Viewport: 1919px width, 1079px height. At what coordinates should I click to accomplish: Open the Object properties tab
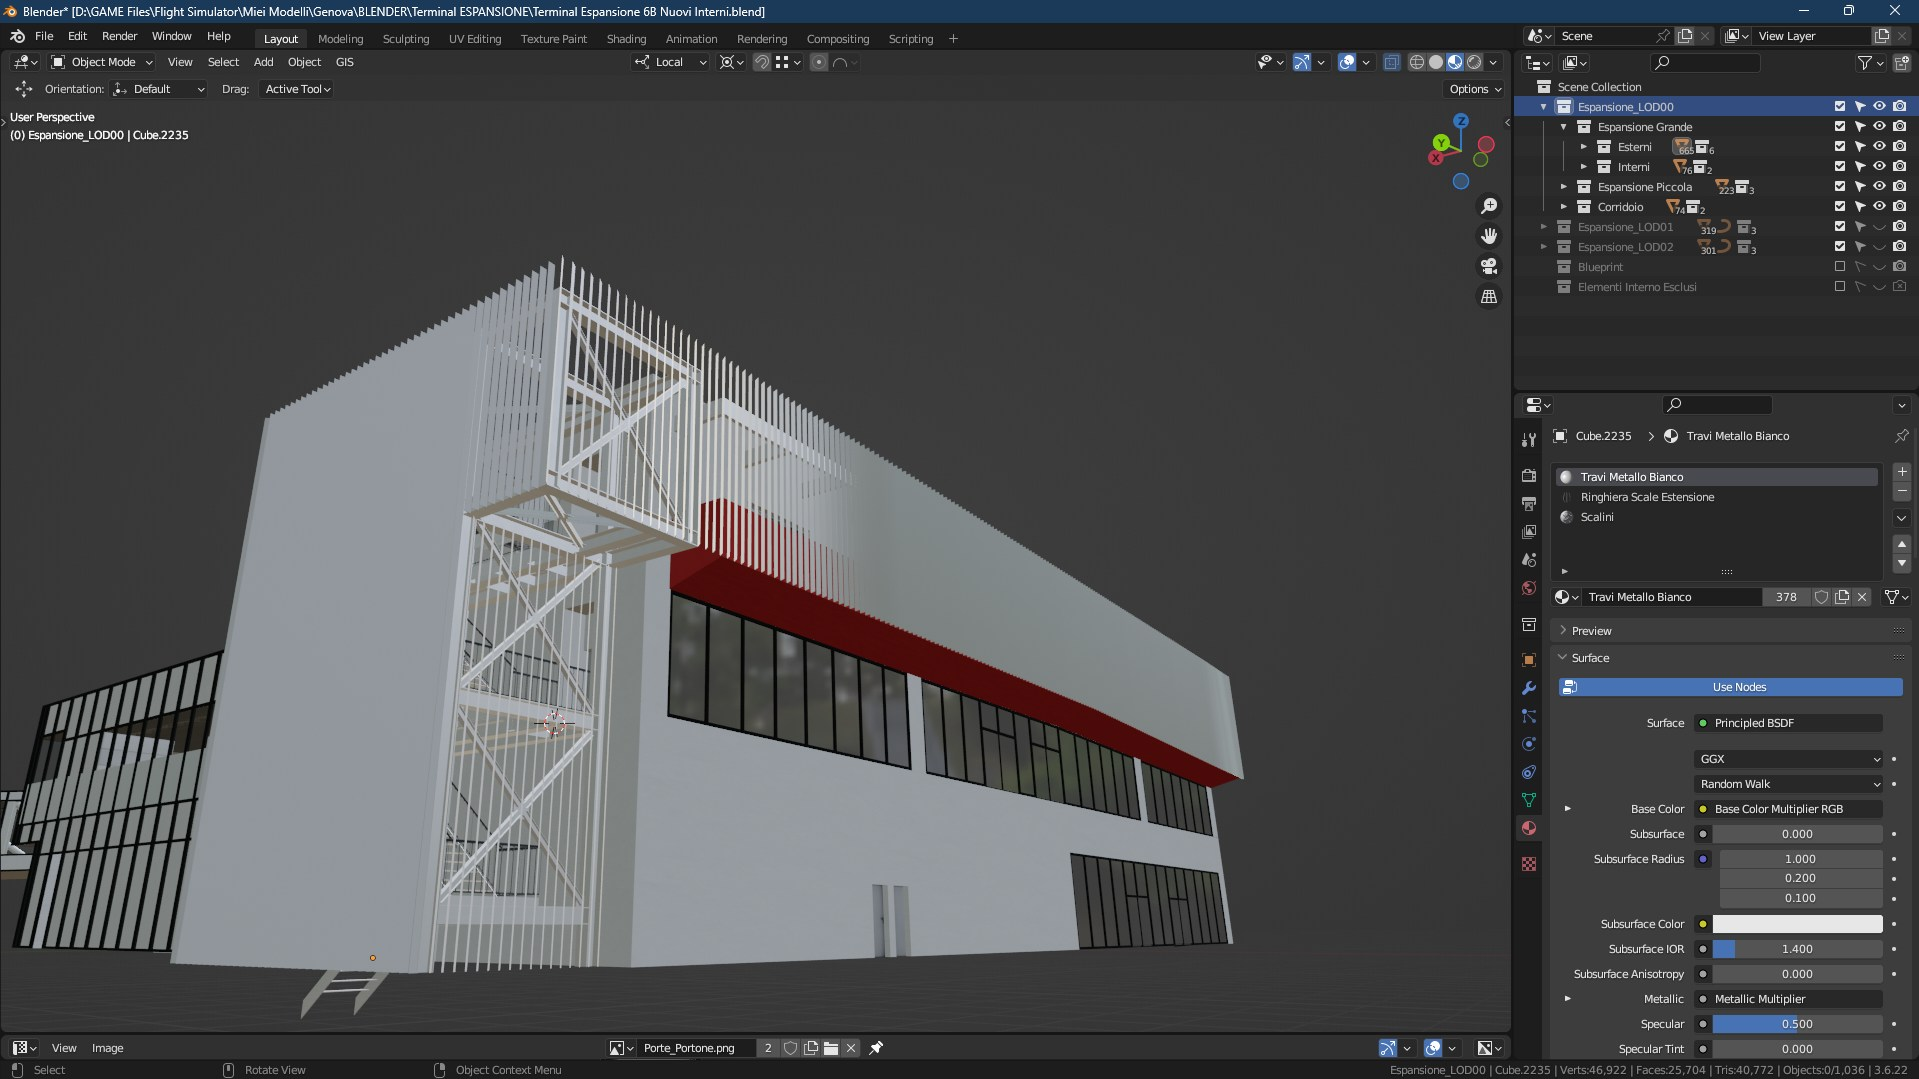(x=1528, y=660)
